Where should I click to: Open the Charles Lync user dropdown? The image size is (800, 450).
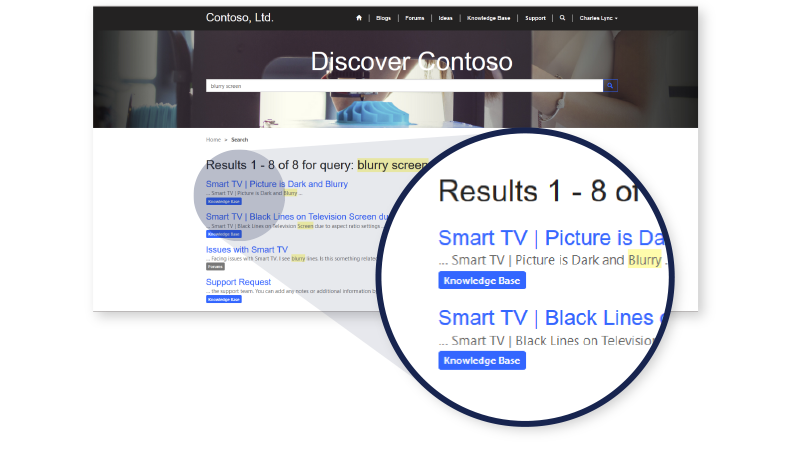[x=598, y=18]
